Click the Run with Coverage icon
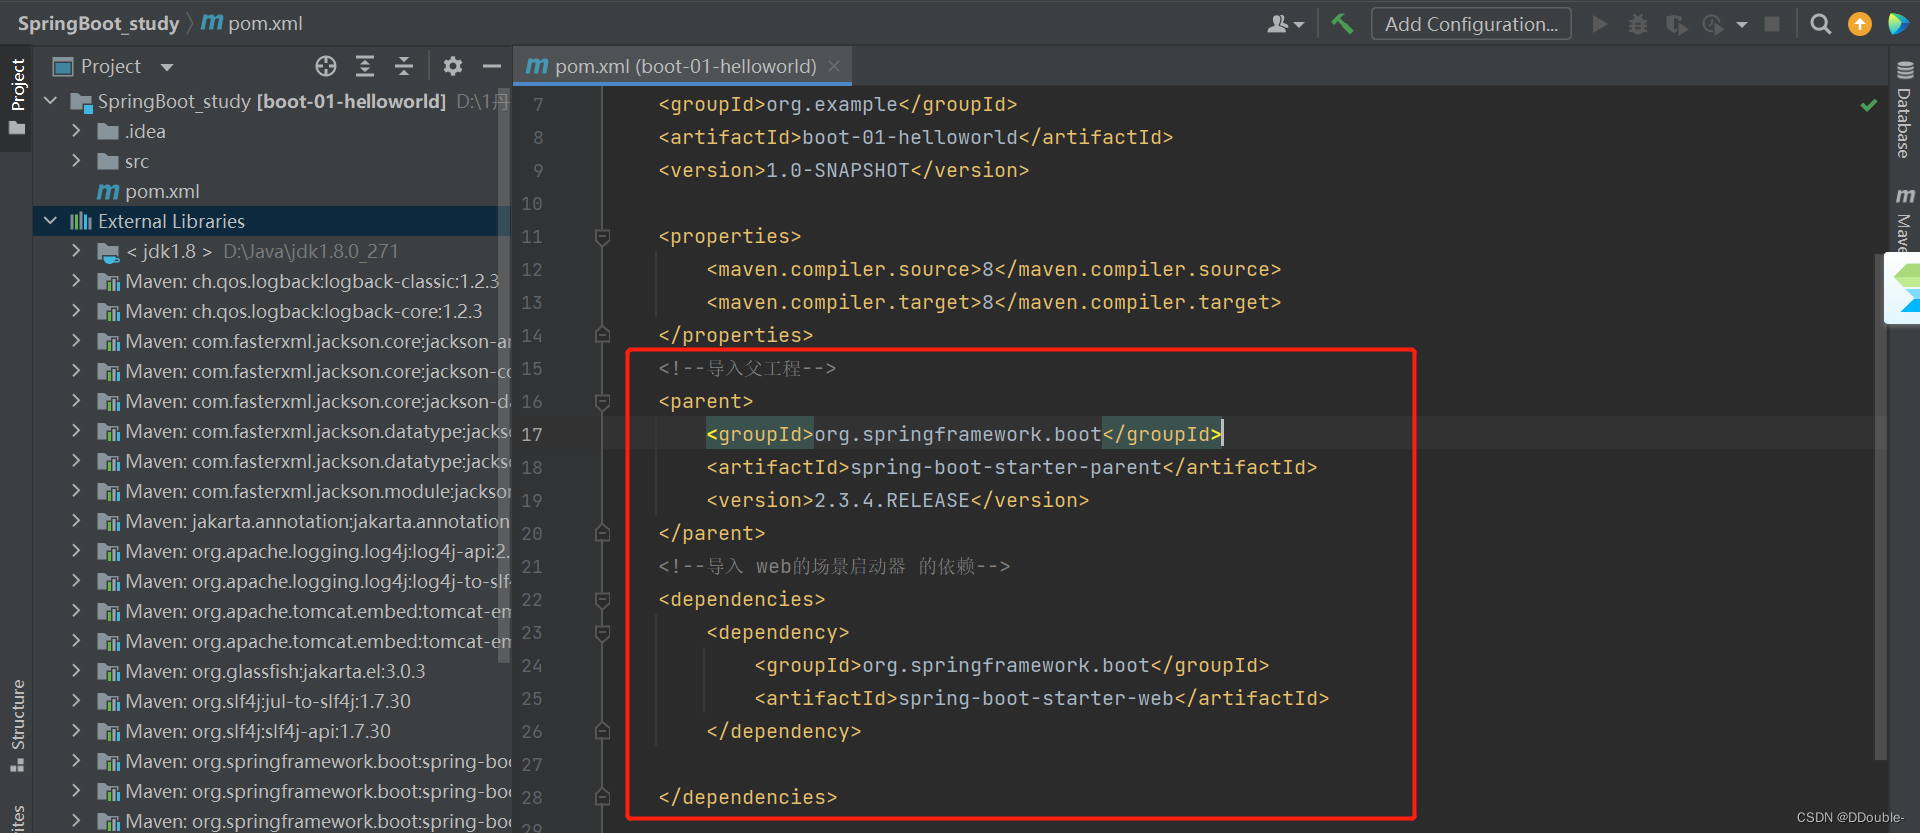The image size is (1920, 833). [1676, 24]
